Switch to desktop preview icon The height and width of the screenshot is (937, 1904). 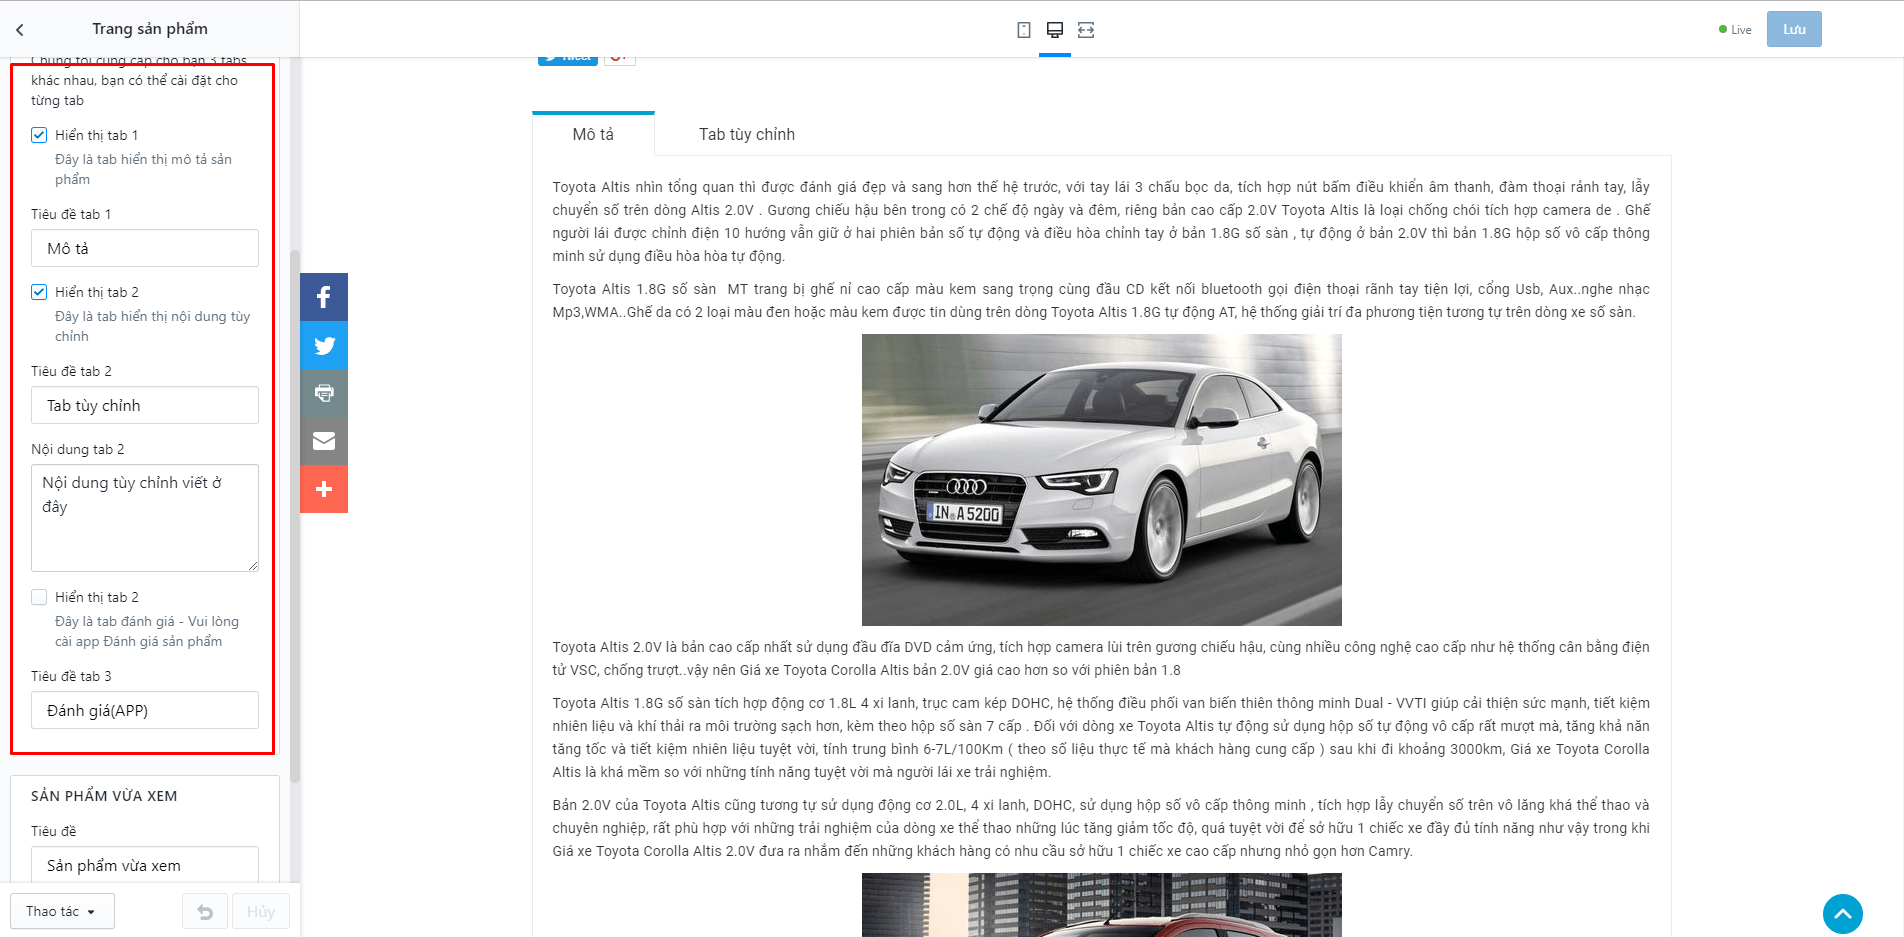click(1055, 30)
